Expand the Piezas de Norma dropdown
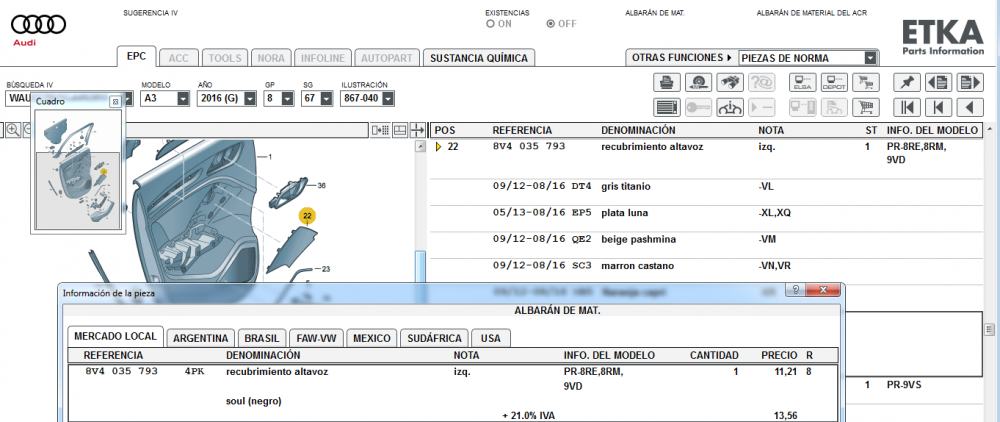Screen dimensions: 1000x422 click(x=870, y=58)
